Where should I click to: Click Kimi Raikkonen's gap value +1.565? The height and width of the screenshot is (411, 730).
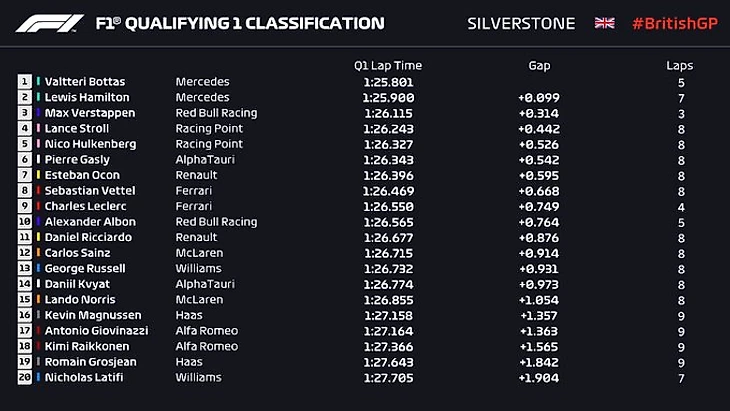coord(539,347)
